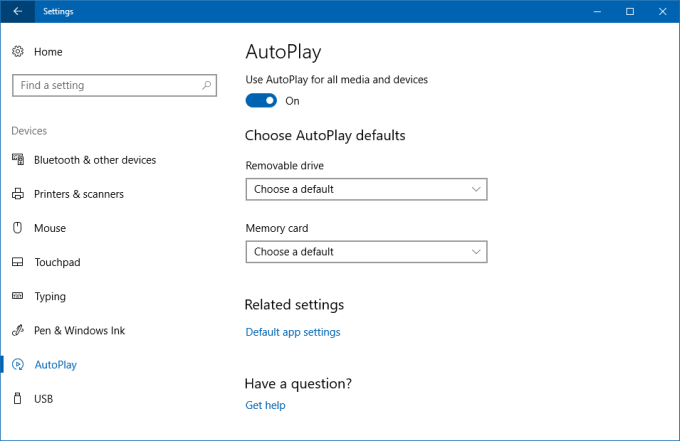Click the 'Memory card' label
Image resolution: width=680 pixels, height=441 pixels.
(x=277, y=229)
